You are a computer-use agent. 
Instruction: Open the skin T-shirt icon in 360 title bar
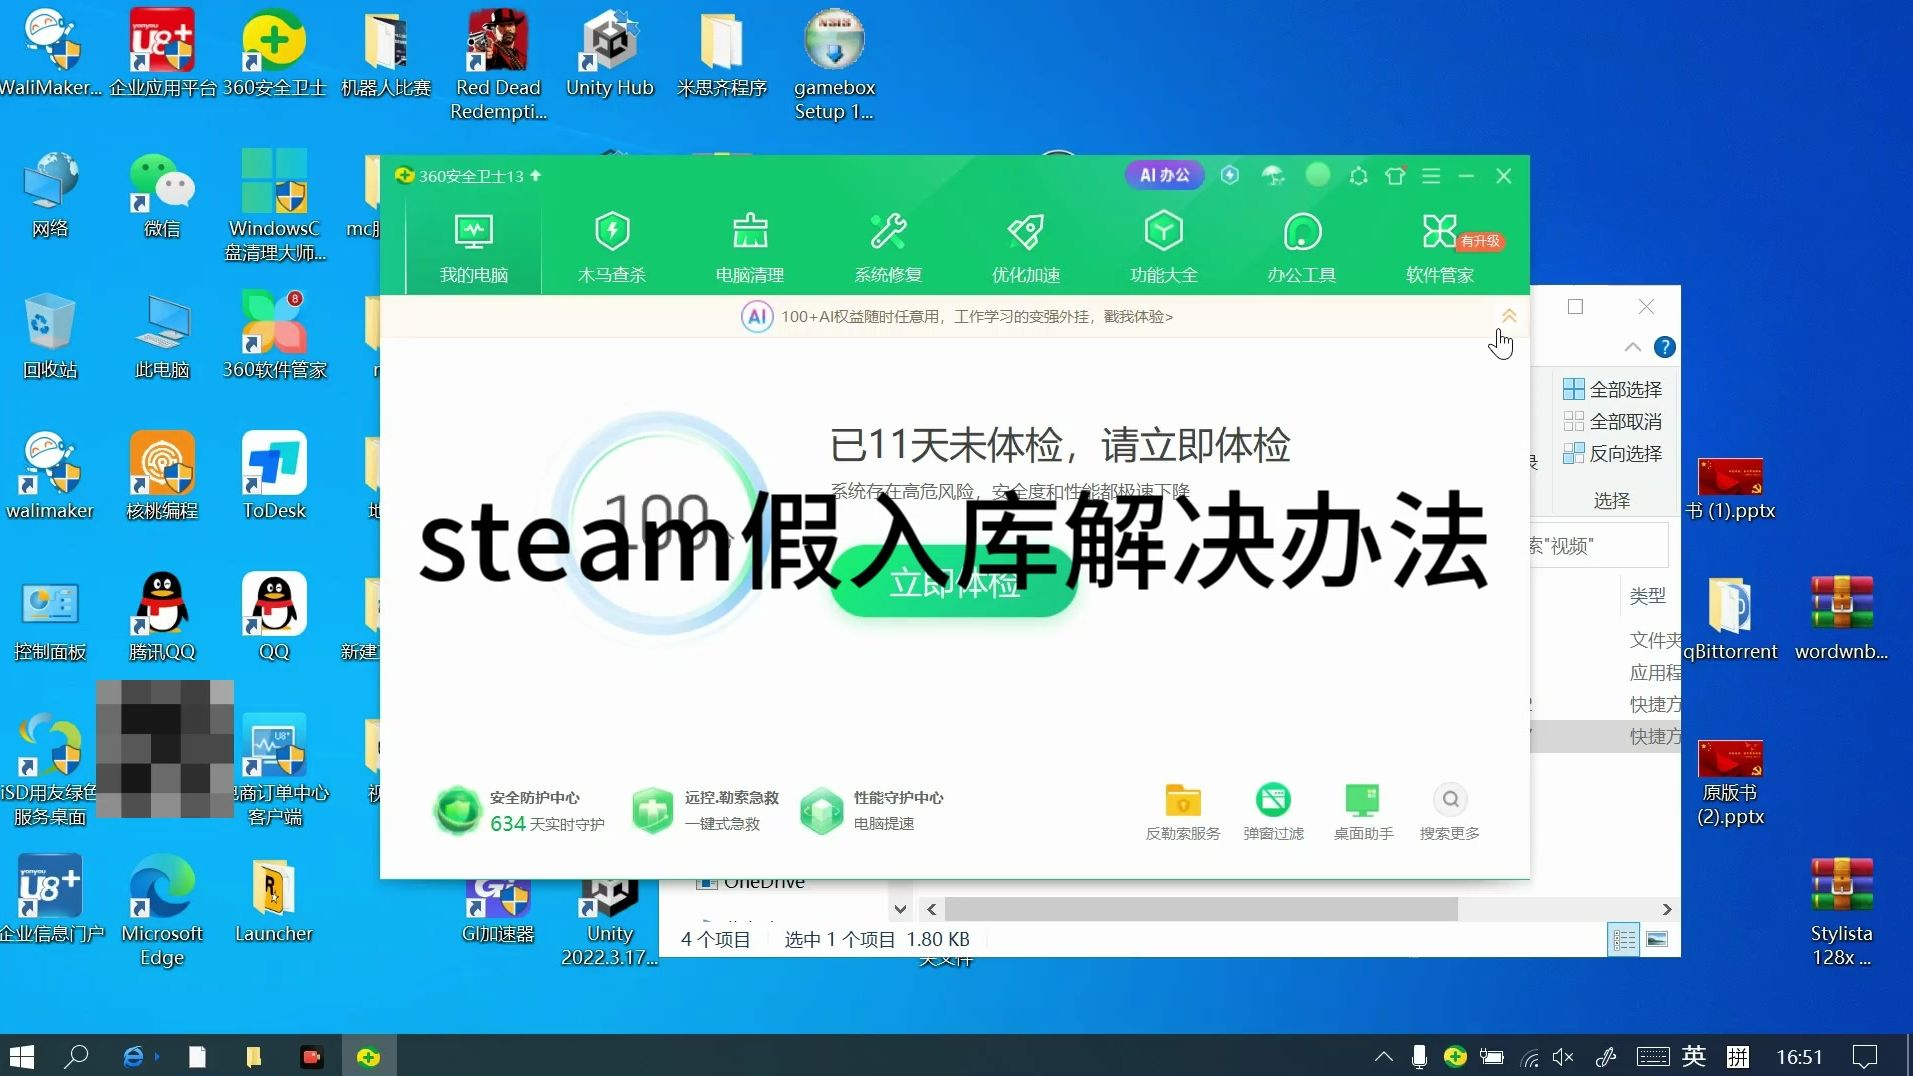click(x=1395, y=176)
